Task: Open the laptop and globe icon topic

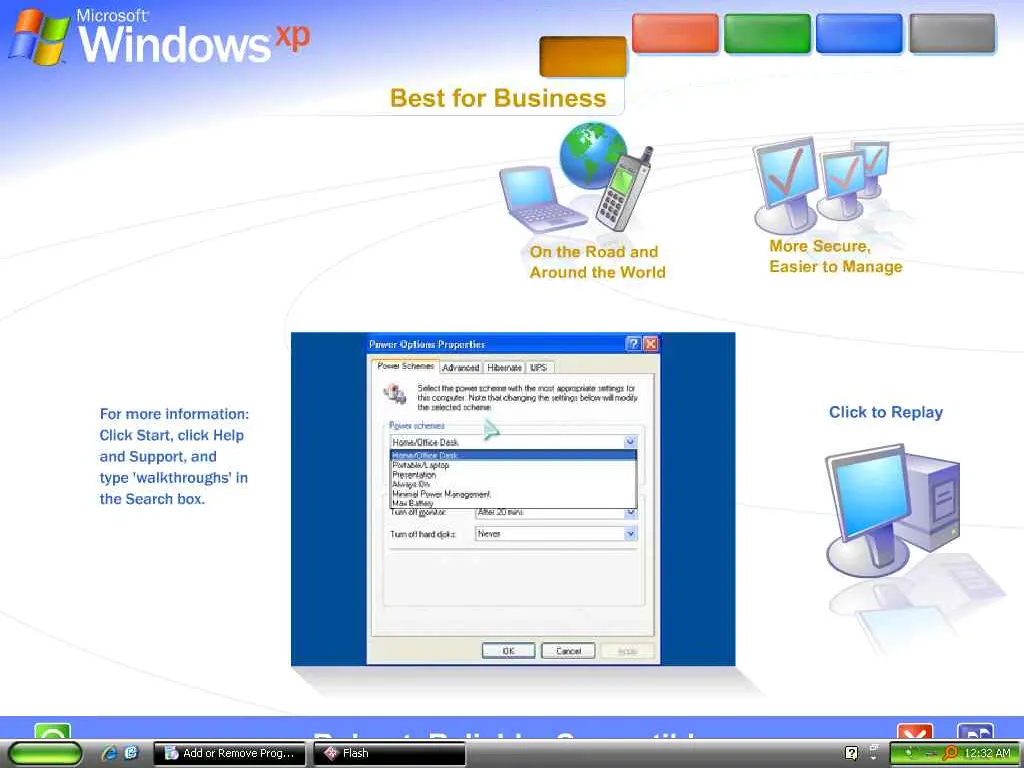Action: pyautogui.click(x=577, y=178)
